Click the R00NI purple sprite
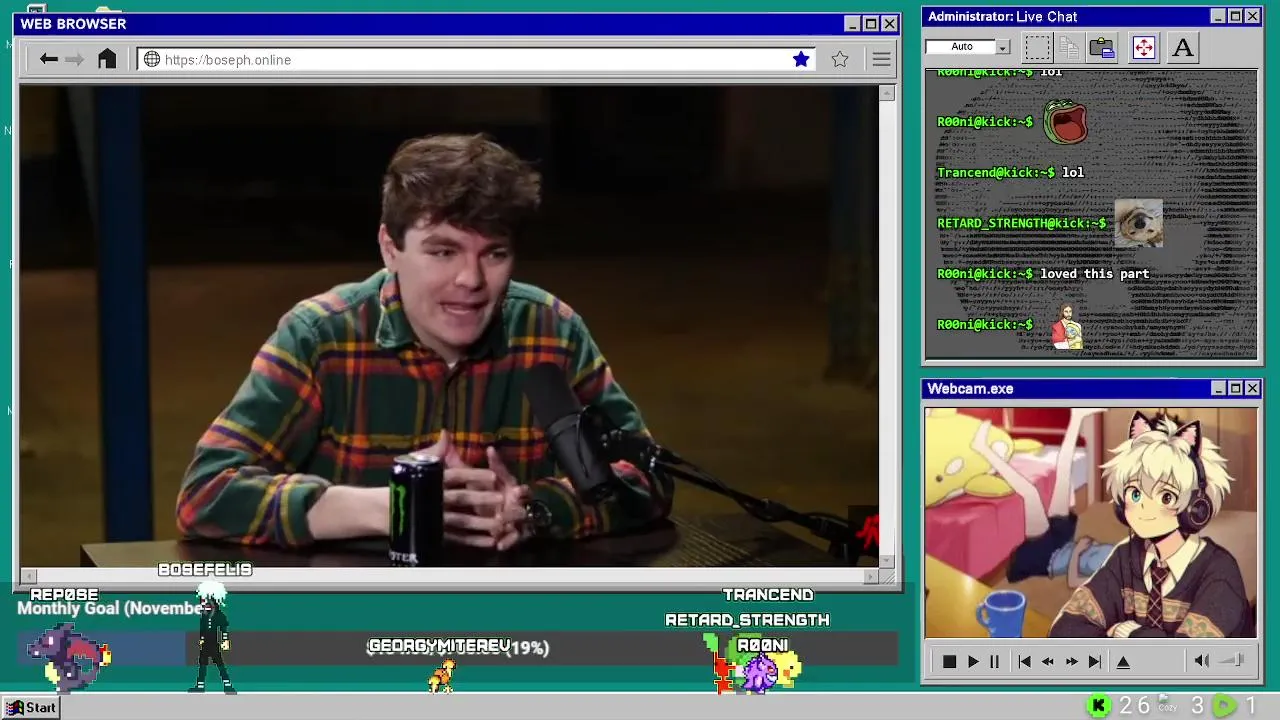The width and height of the screenshot is (1280, 720). tap(760, 673)
